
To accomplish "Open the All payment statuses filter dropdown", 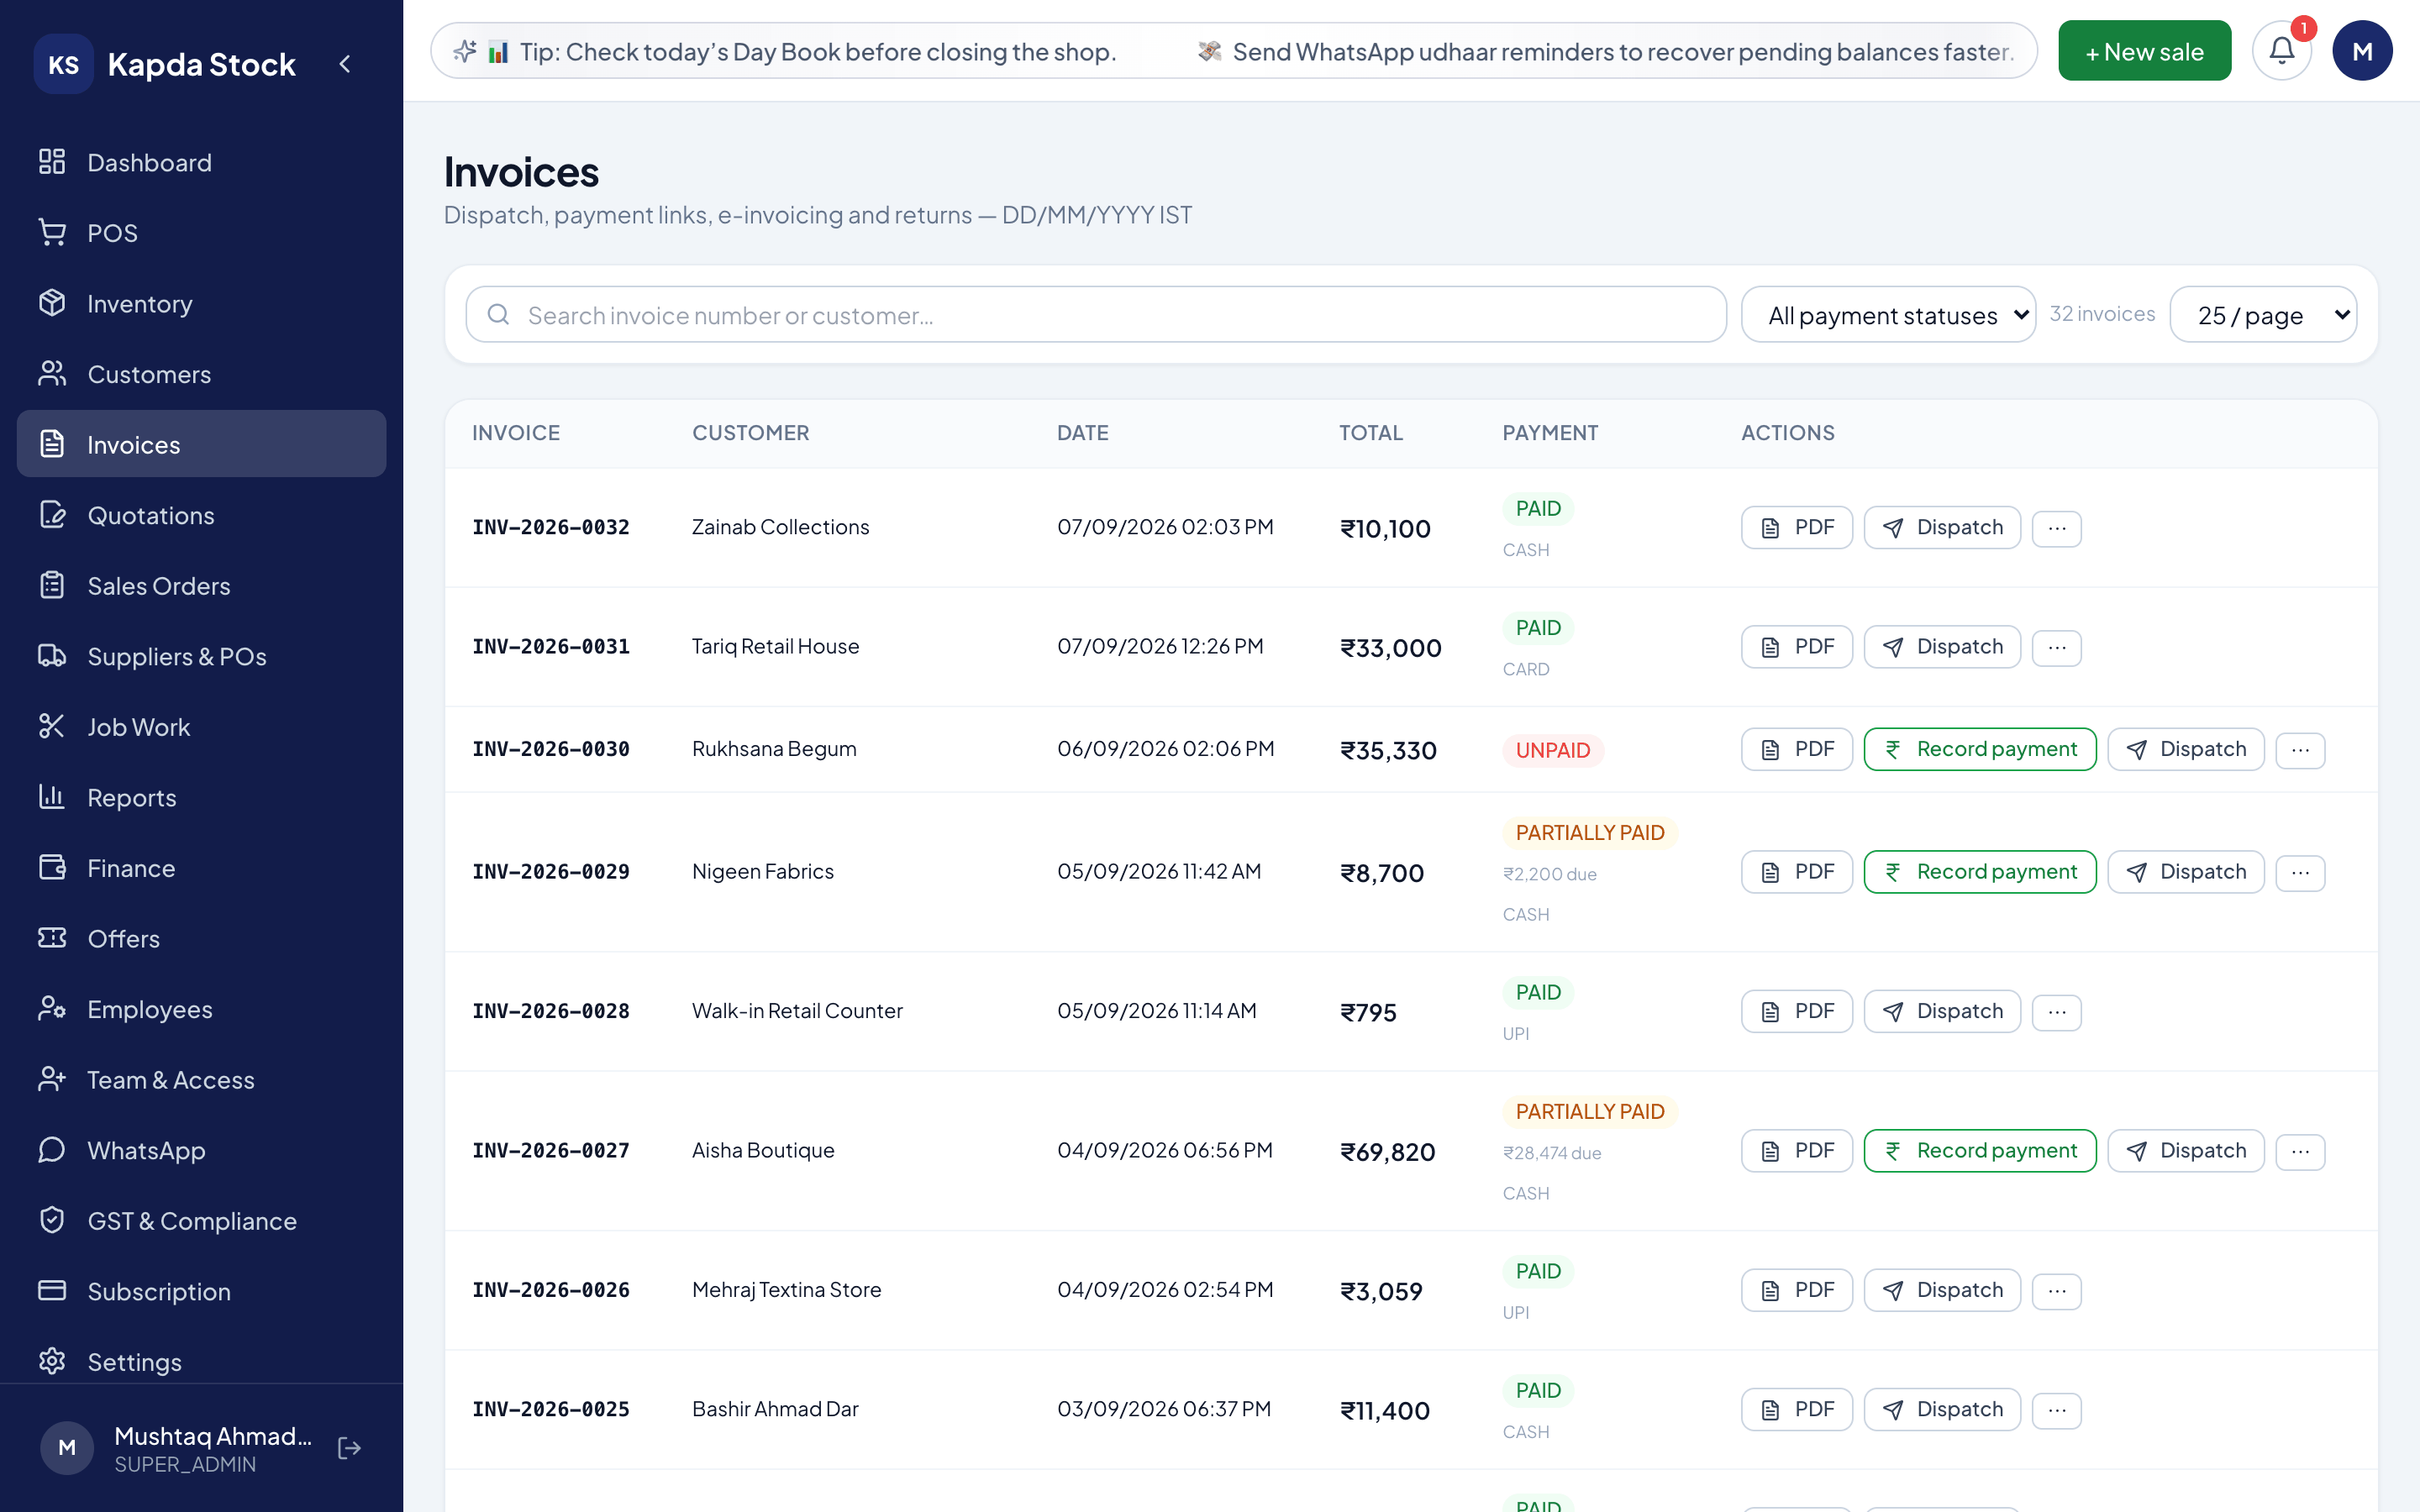I will click(1888, 315).
